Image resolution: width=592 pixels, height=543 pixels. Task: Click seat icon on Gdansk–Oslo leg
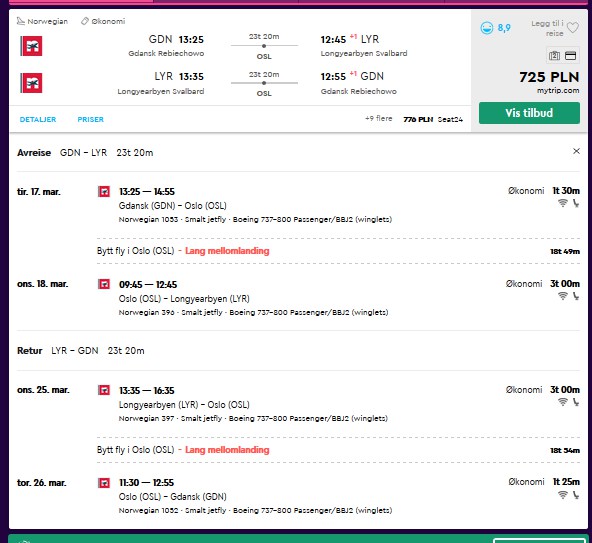point(576,203)
